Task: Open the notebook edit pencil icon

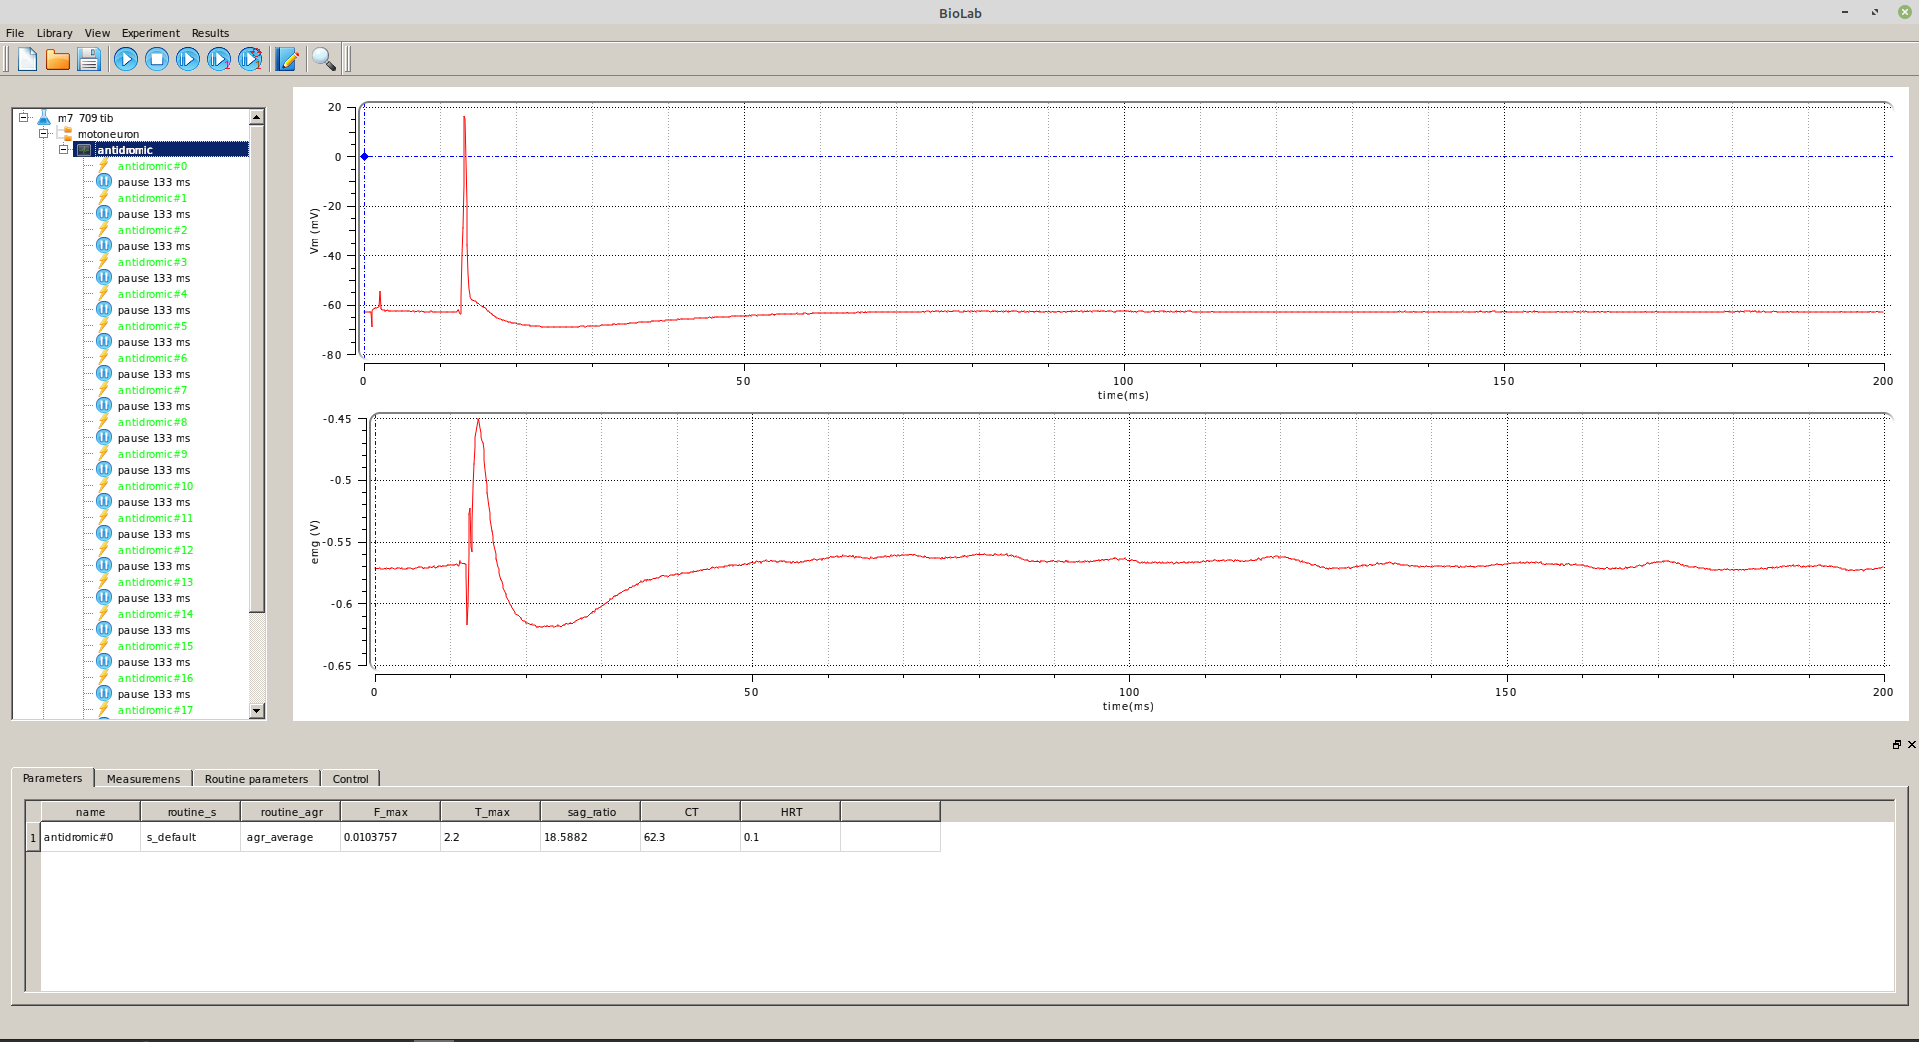Action: point(287,59)
